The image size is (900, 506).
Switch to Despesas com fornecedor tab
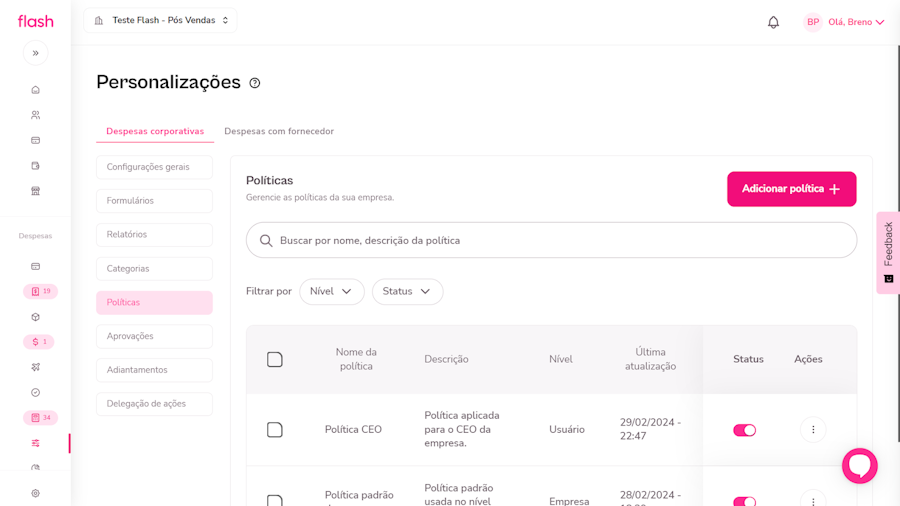279,131
